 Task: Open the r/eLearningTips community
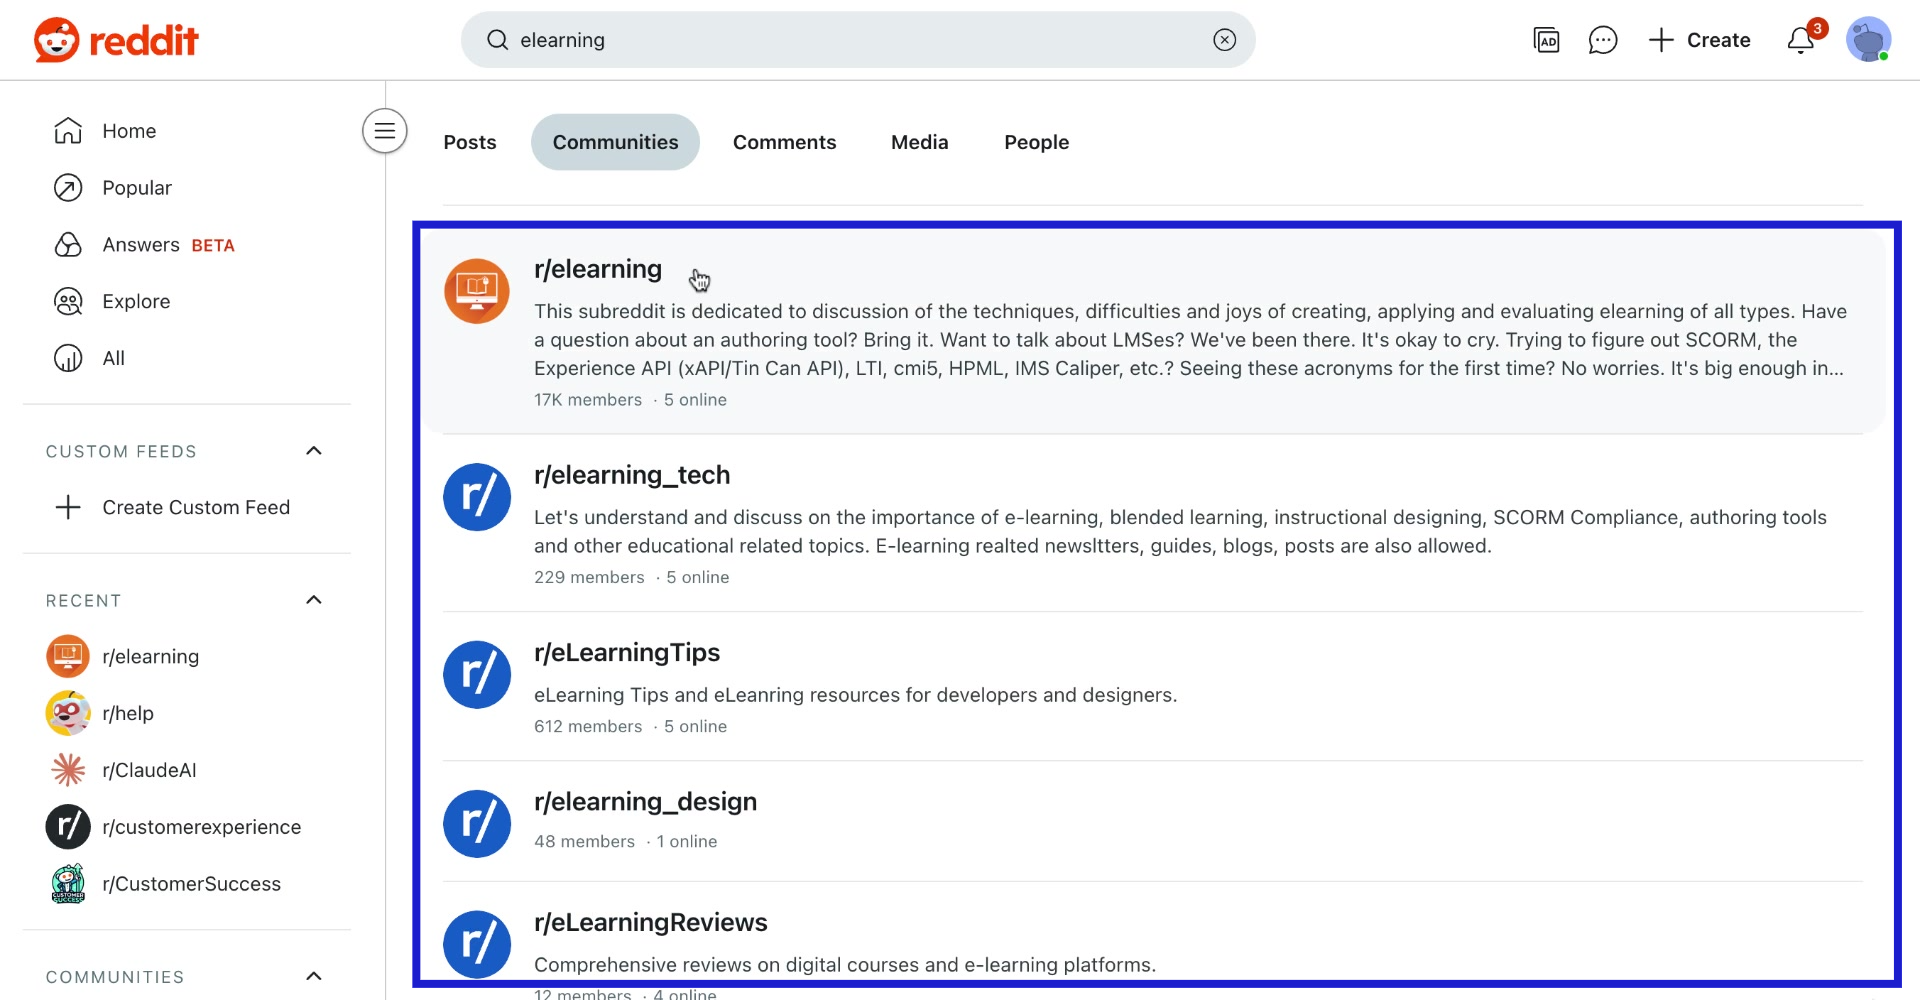tap(627, 652)
